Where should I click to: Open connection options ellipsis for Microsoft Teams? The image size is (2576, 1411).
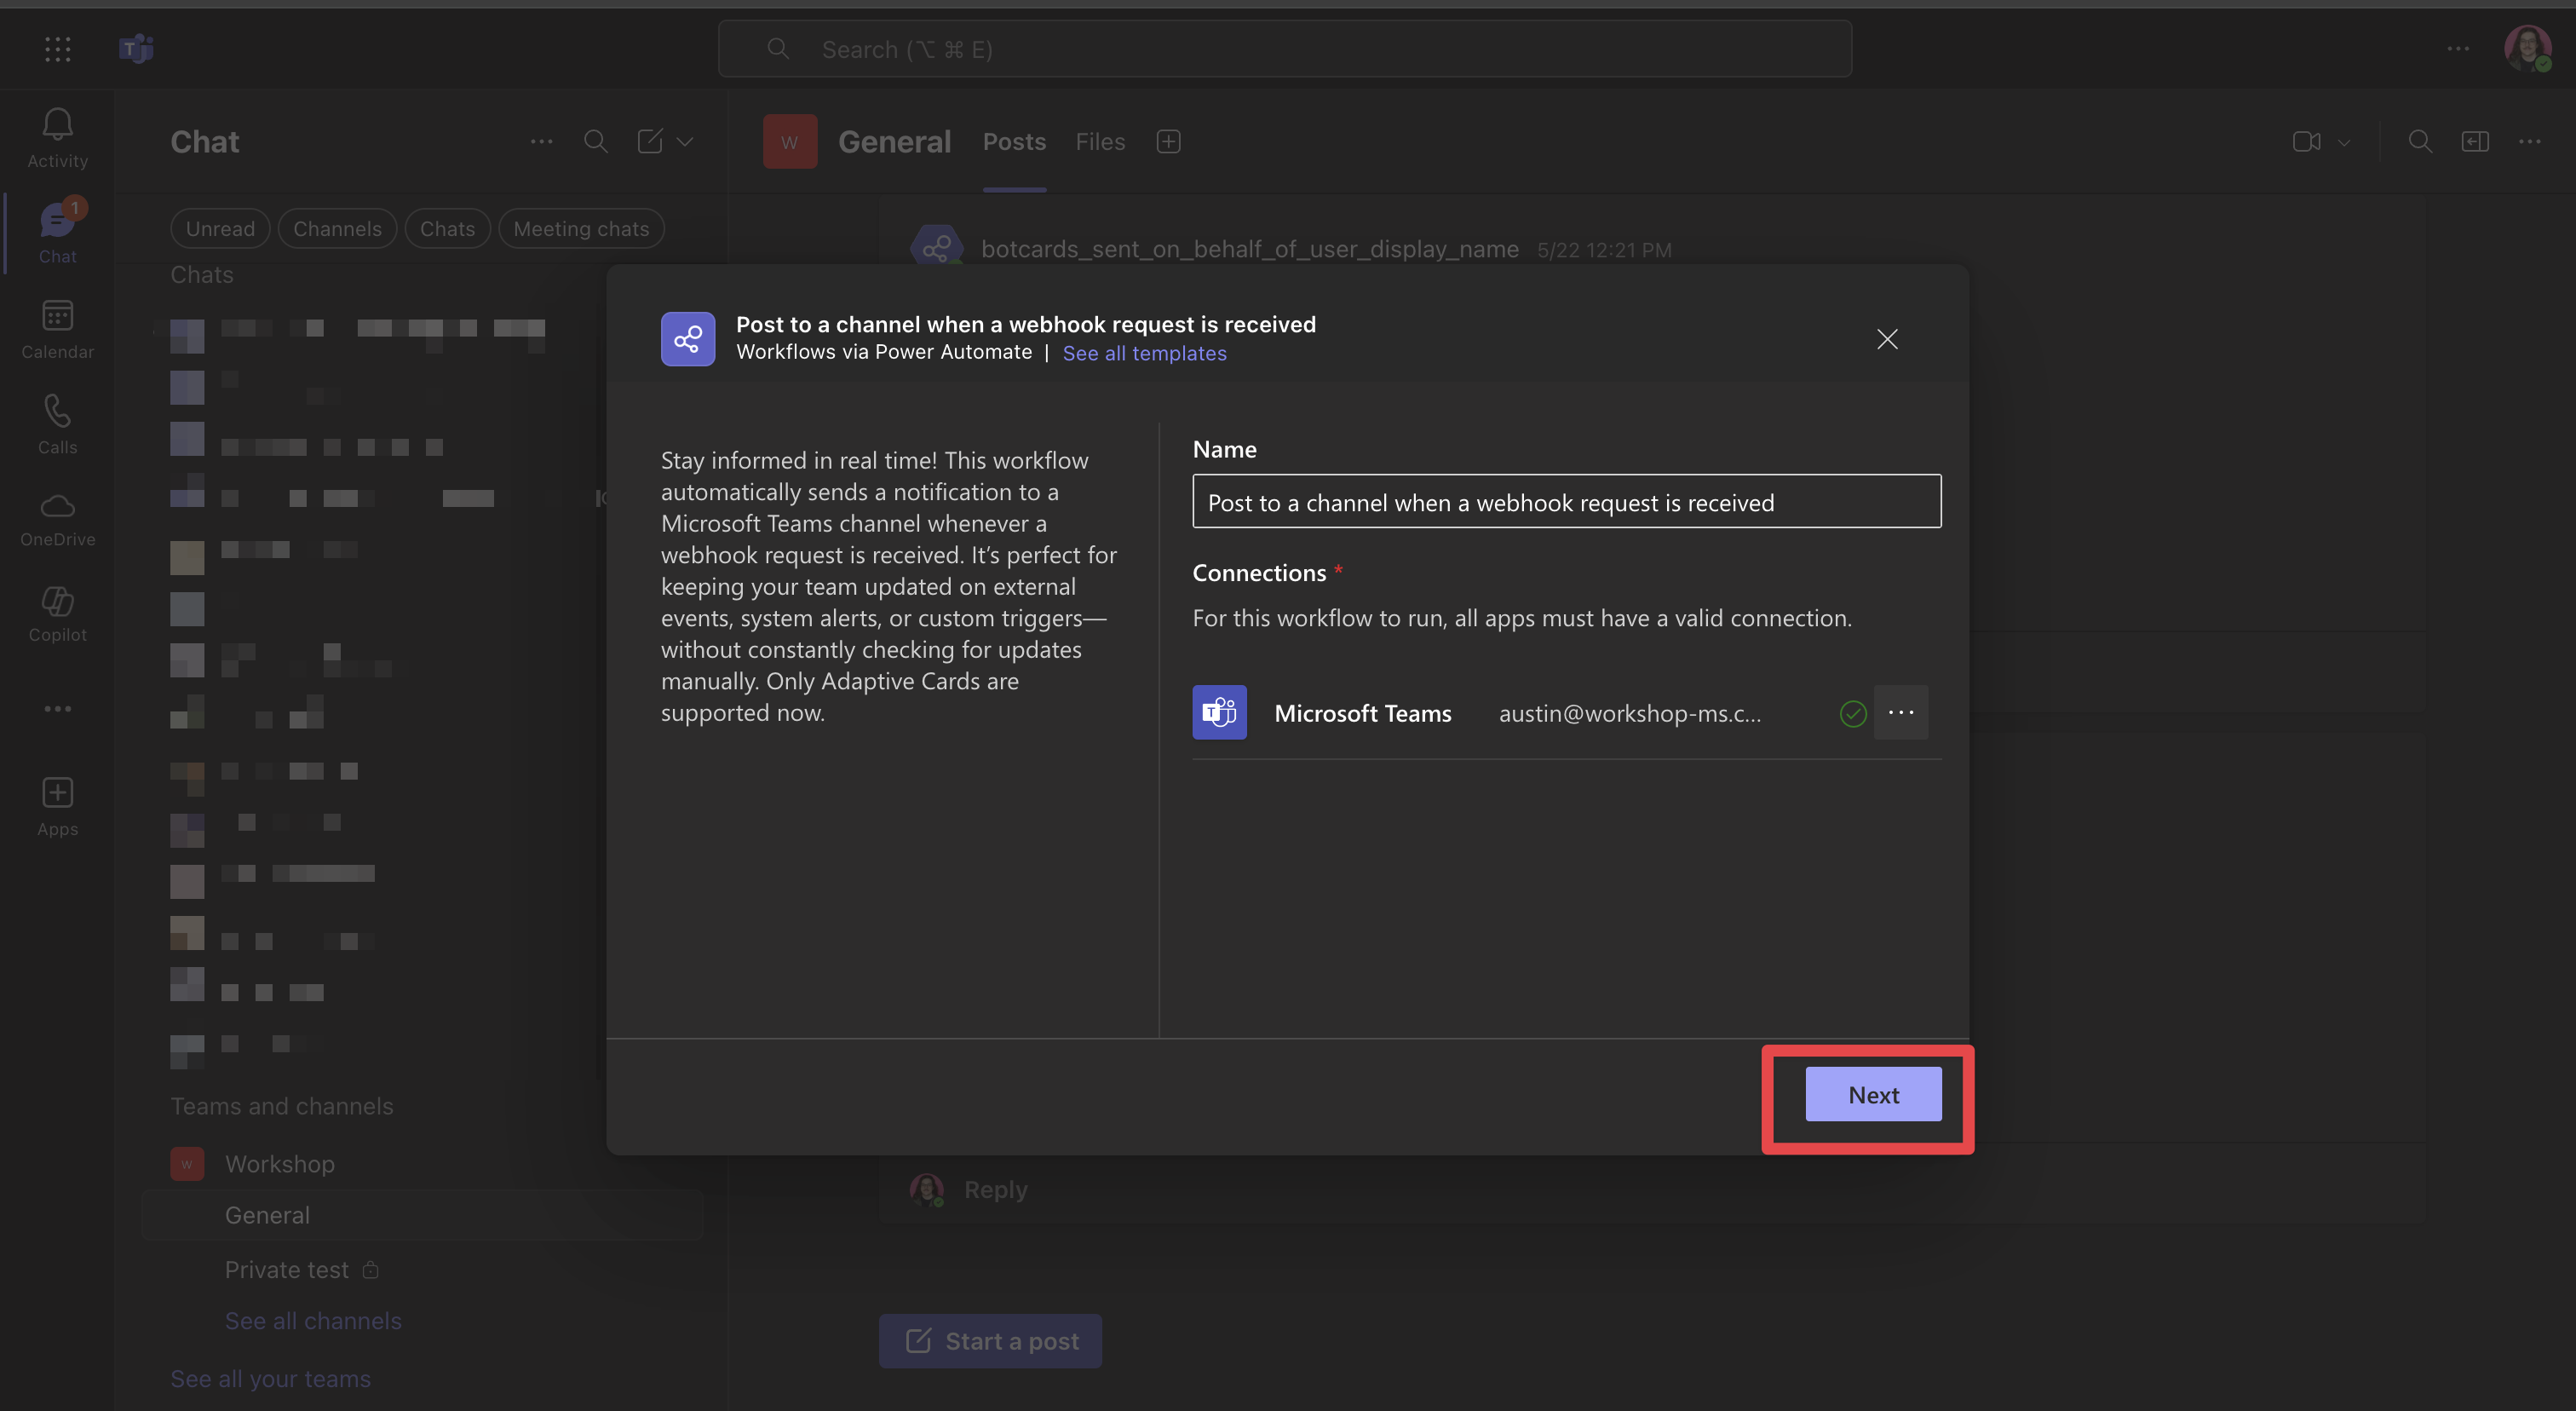pyautogui.click(x=1901, y=712)
